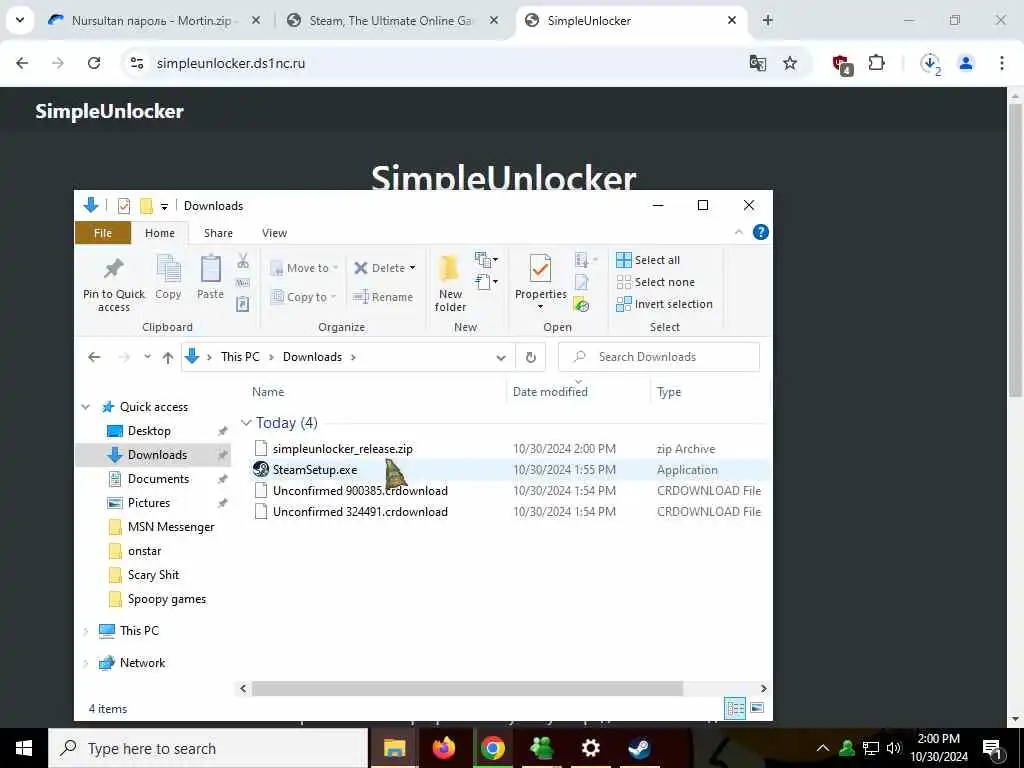The image size is (1024, 768).
Task: Create a New folder
Action: tap(450, 283)
